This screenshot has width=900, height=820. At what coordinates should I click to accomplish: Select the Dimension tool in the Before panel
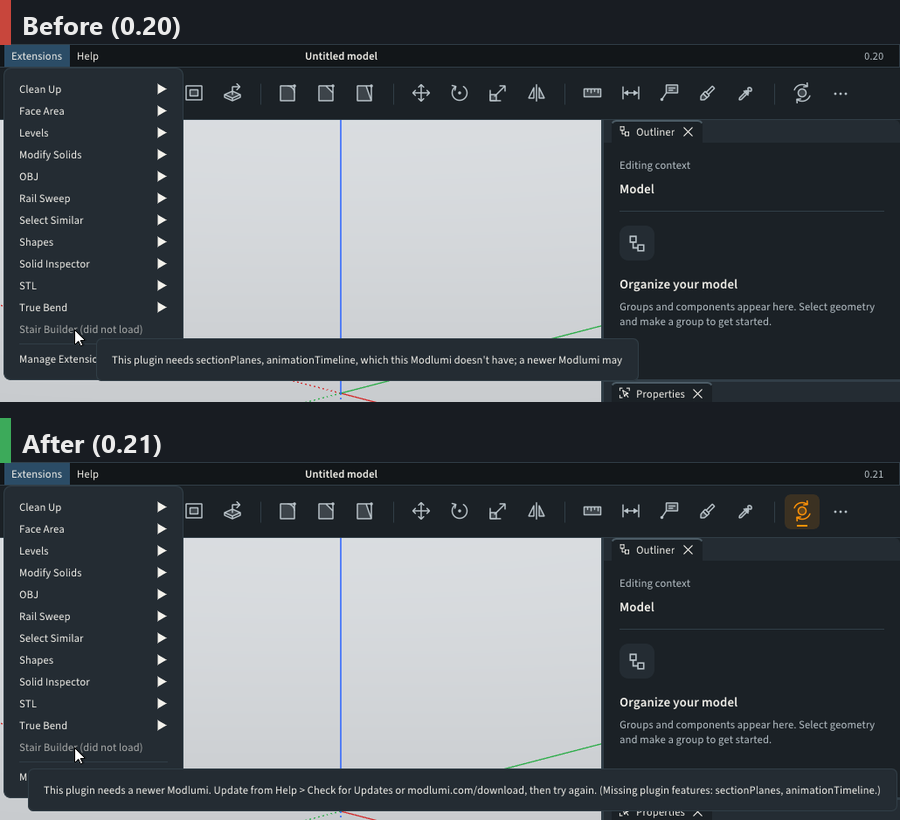(x=630, y=93)
